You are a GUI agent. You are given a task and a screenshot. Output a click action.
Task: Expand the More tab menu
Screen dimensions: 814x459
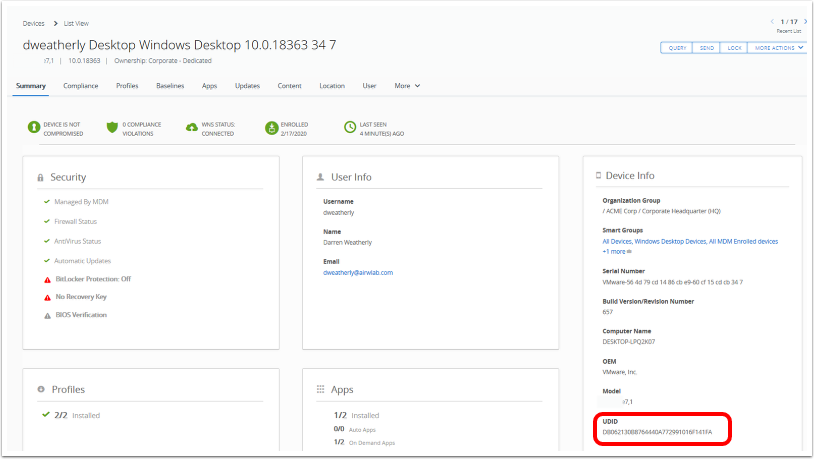407,86
